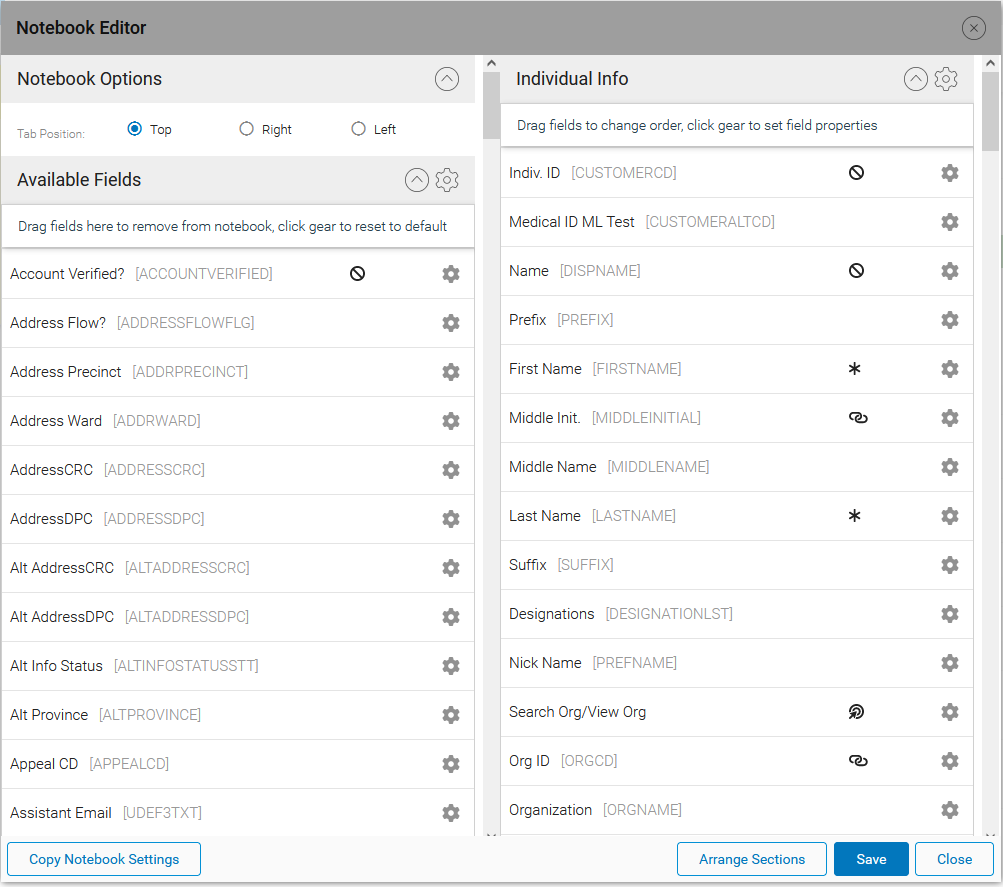Select the Suffix field label
Viewport: 1003px width, 887px height.
[528, 565]
